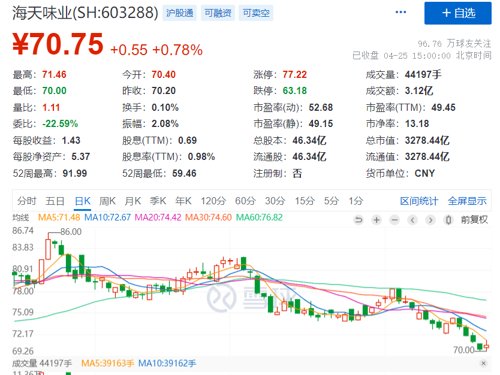Click the 86.00 high marker on chart

click(x=71, y=232)
